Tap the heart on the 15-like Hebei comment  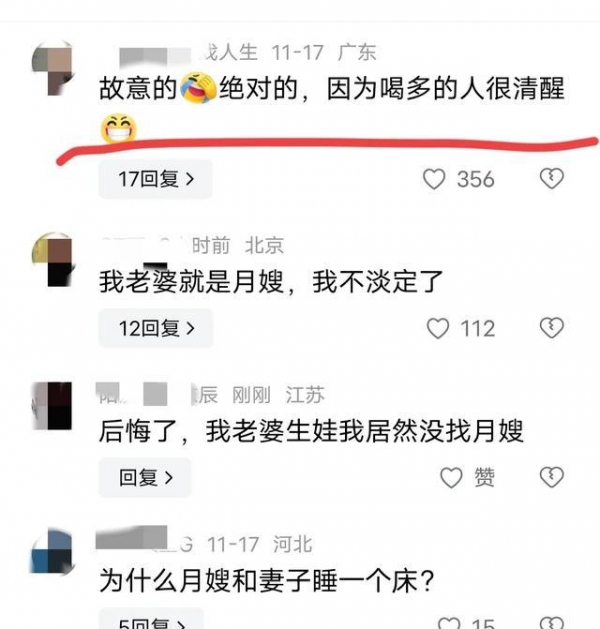[449, 623]
